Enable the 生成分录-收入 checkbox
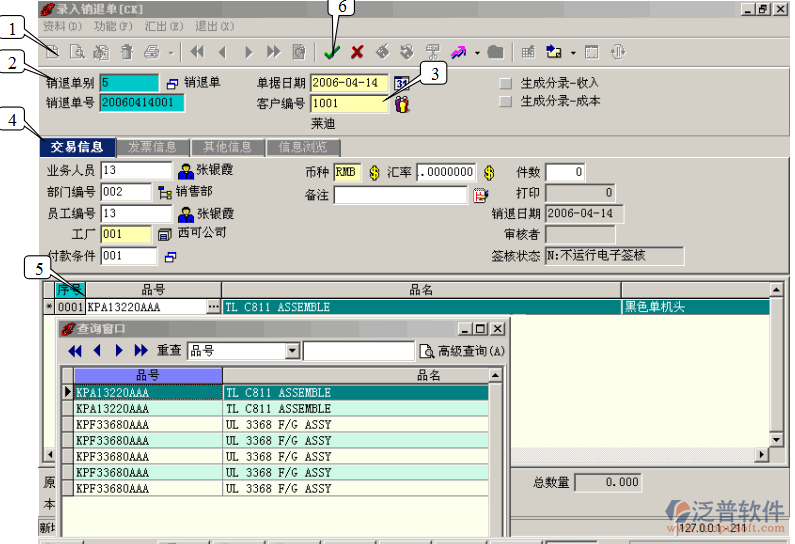The image size is (795, 544). click(506, 83)
